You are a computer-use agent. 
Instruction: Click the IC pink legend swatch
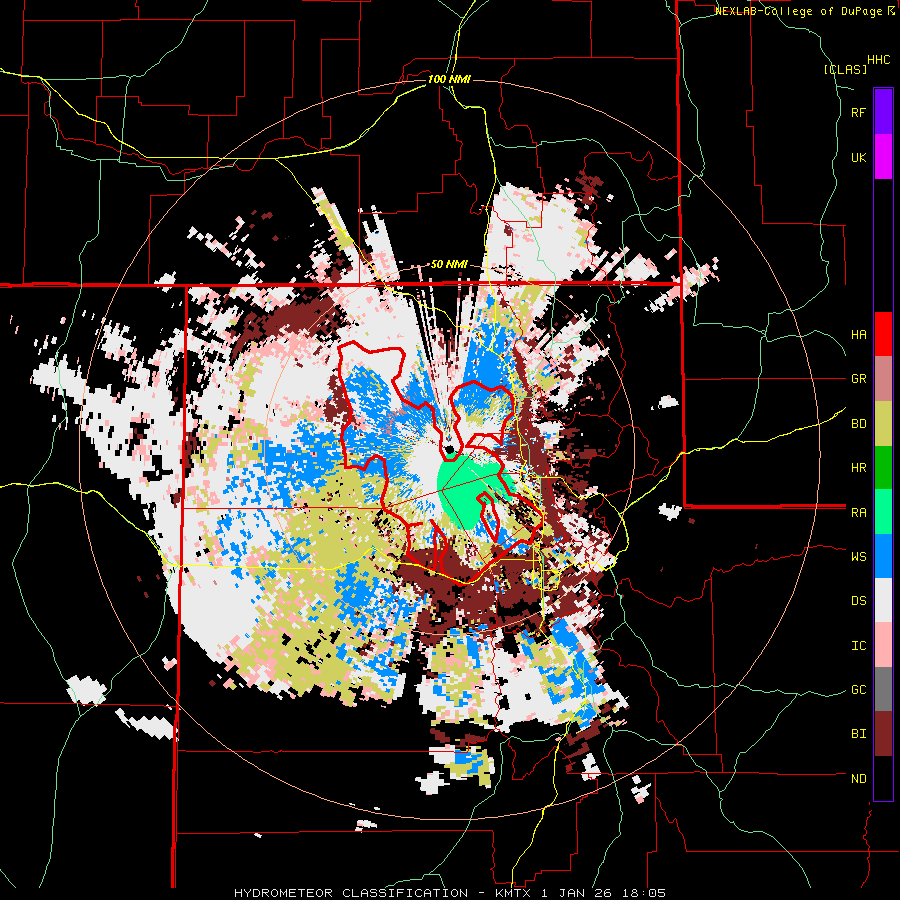(883, 645)
